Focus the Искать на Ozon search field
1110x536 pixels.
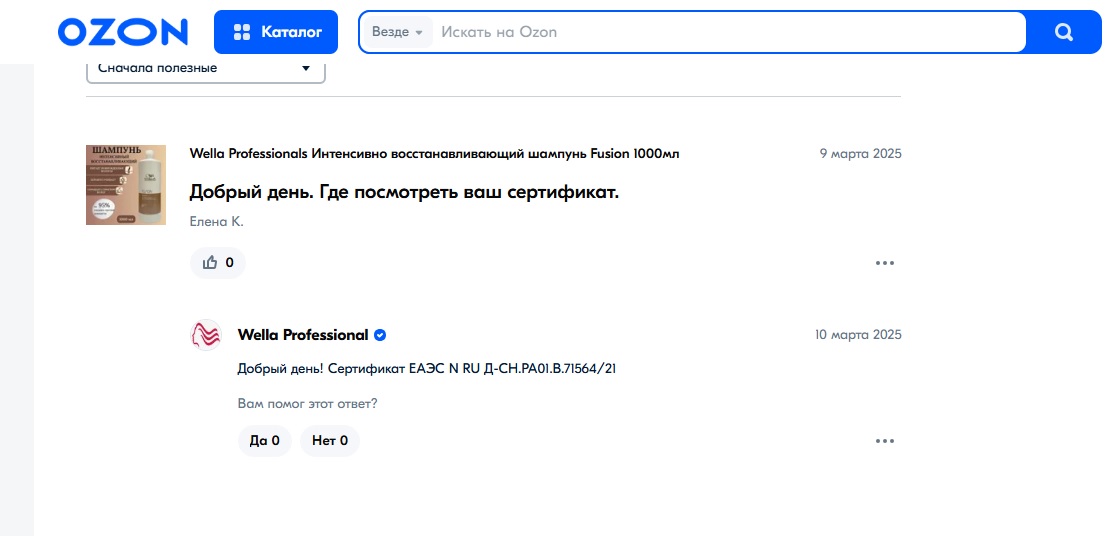pyautogui.click(x=729, y=32)
